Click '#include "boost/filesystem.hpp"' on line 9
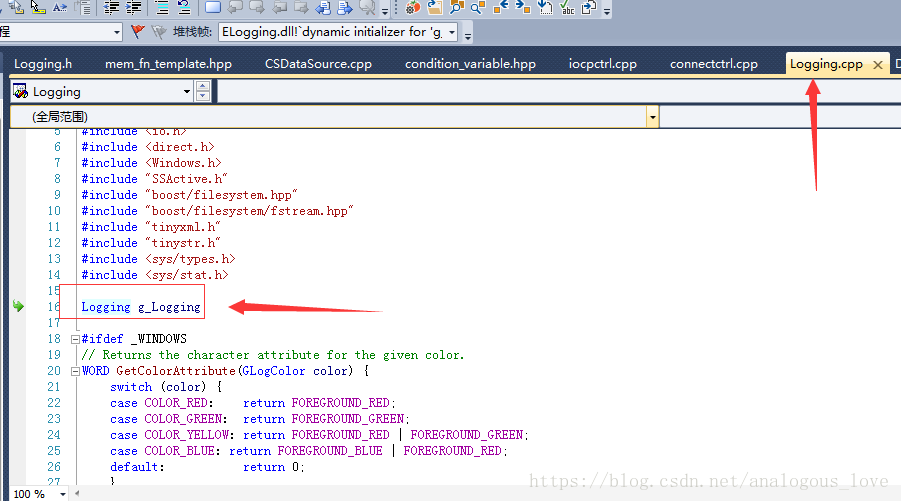Viewport: 901px width, 501px height. 189,195
